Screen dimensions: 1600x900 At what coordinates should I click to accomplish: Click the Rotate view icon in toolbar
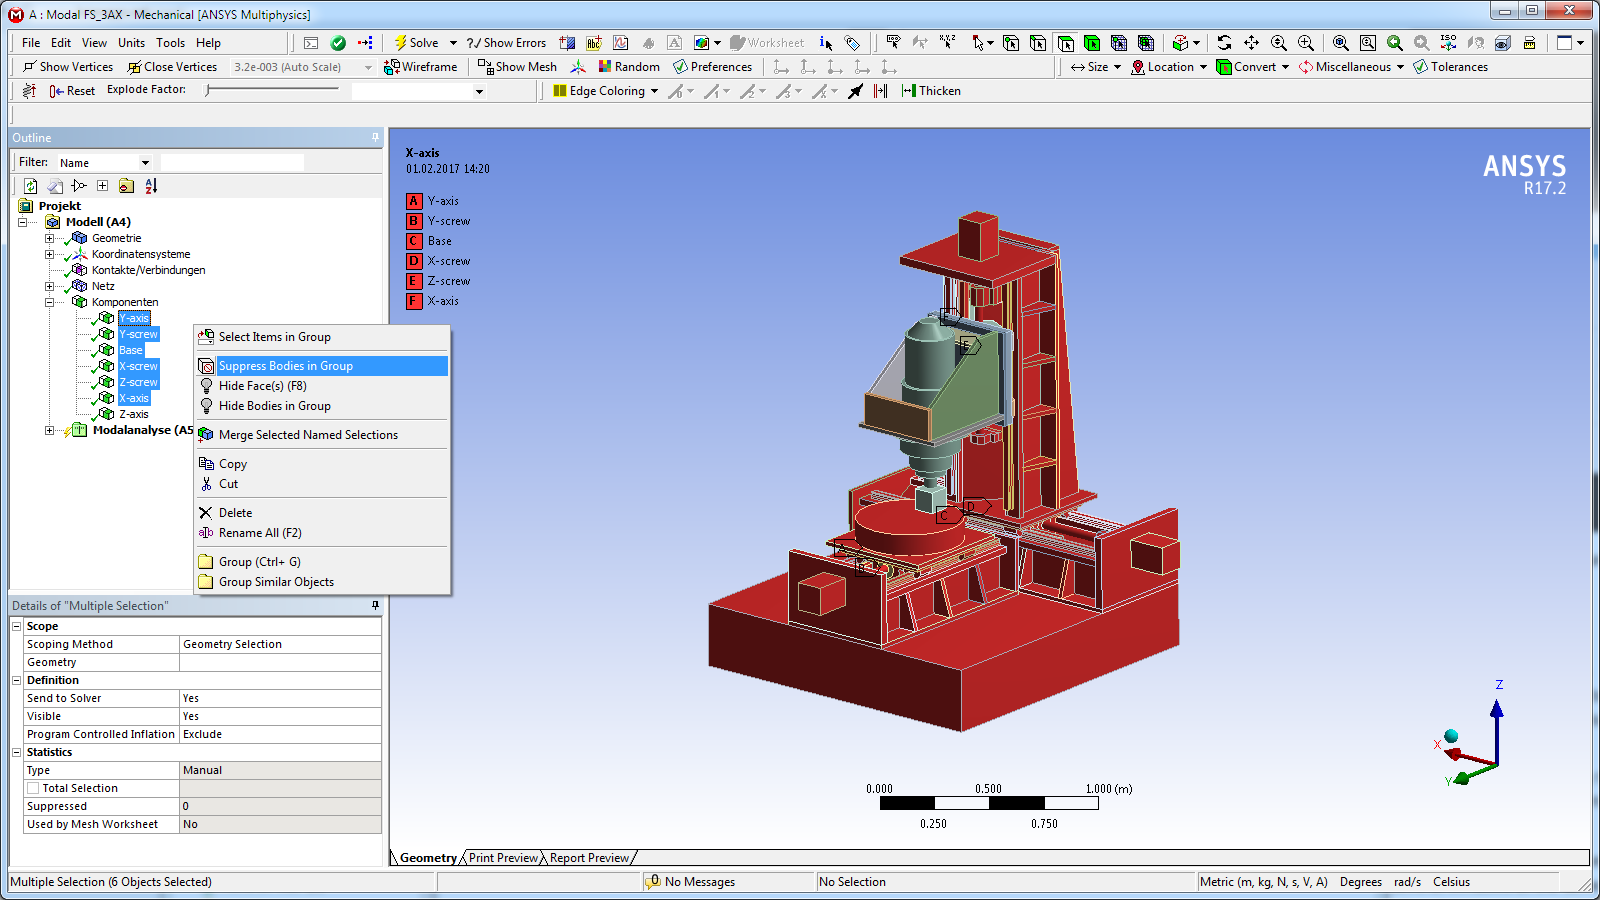click(1224, 43)
